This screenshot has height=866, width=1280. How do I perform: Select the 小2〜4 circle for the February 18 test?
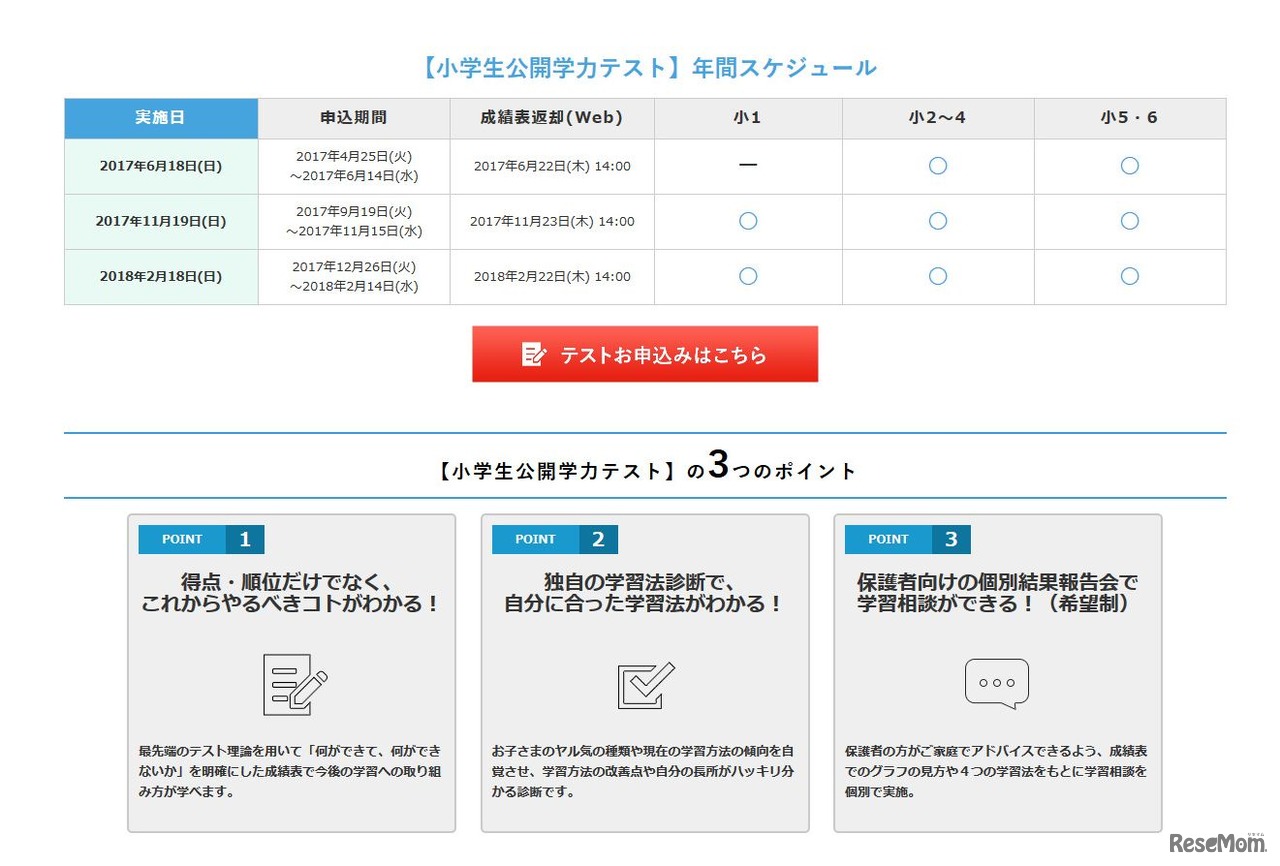coord(937,276)
